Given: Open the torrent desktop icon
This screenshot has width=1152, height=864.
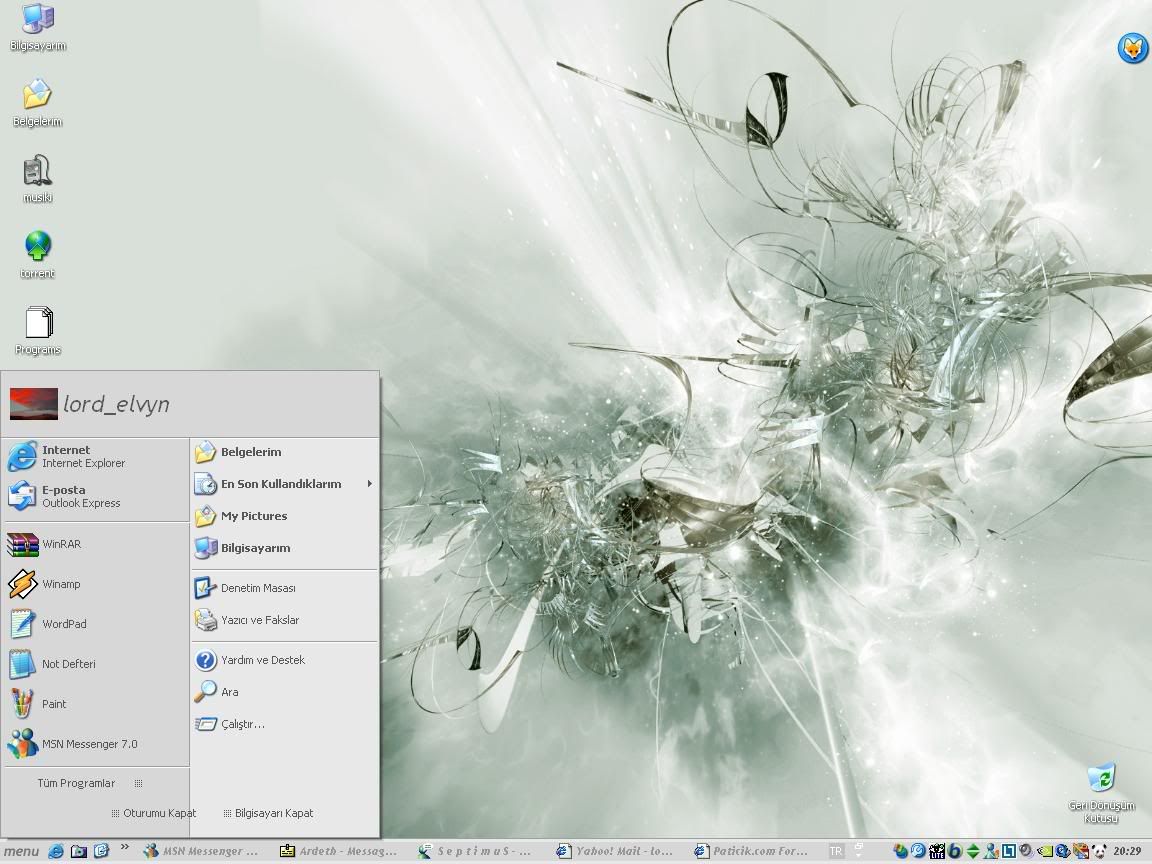Looking at the screenshot, I should [38, 247].
